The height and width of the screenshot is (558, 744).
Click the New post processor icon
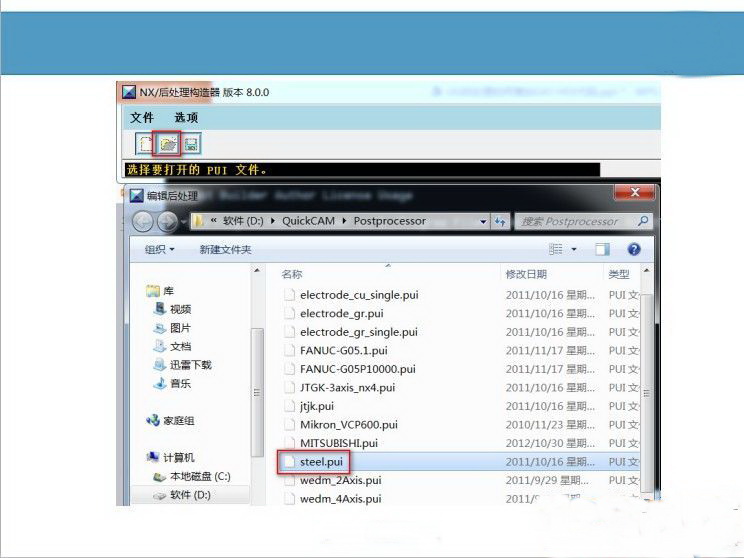pos(145,144)
